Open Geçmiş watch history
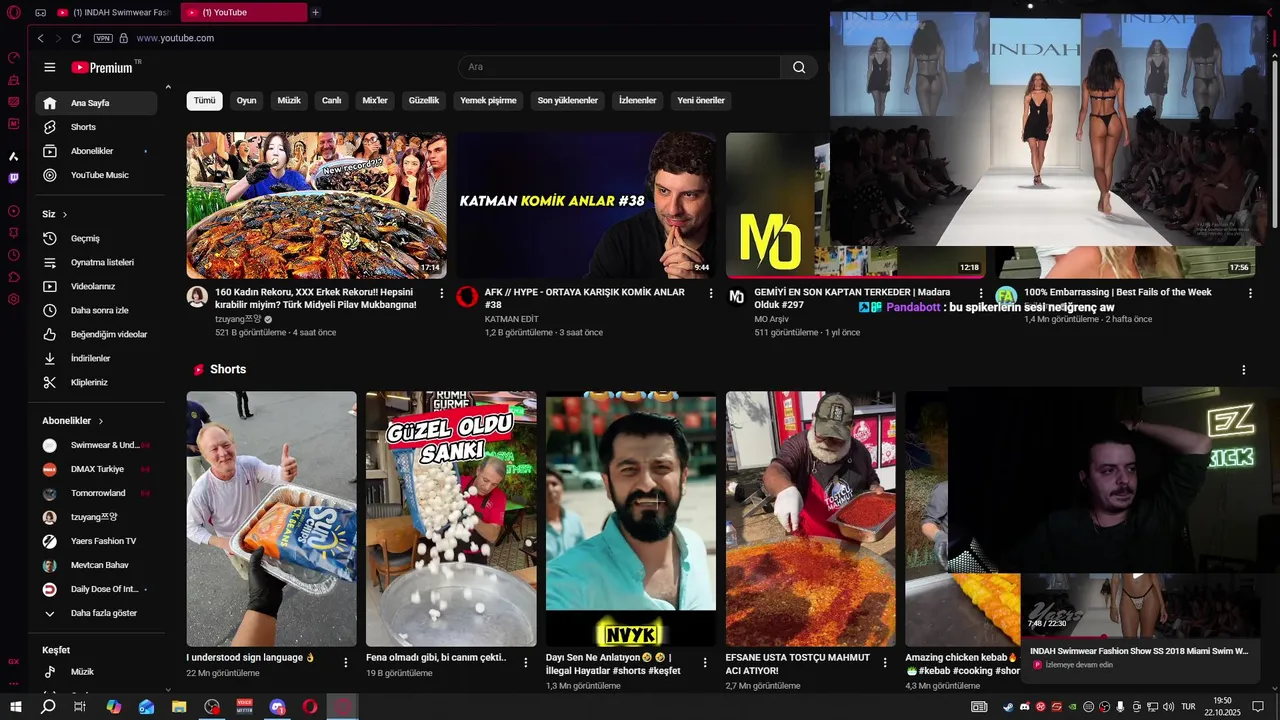This screenshot has height=720, width=1280. 96,238
